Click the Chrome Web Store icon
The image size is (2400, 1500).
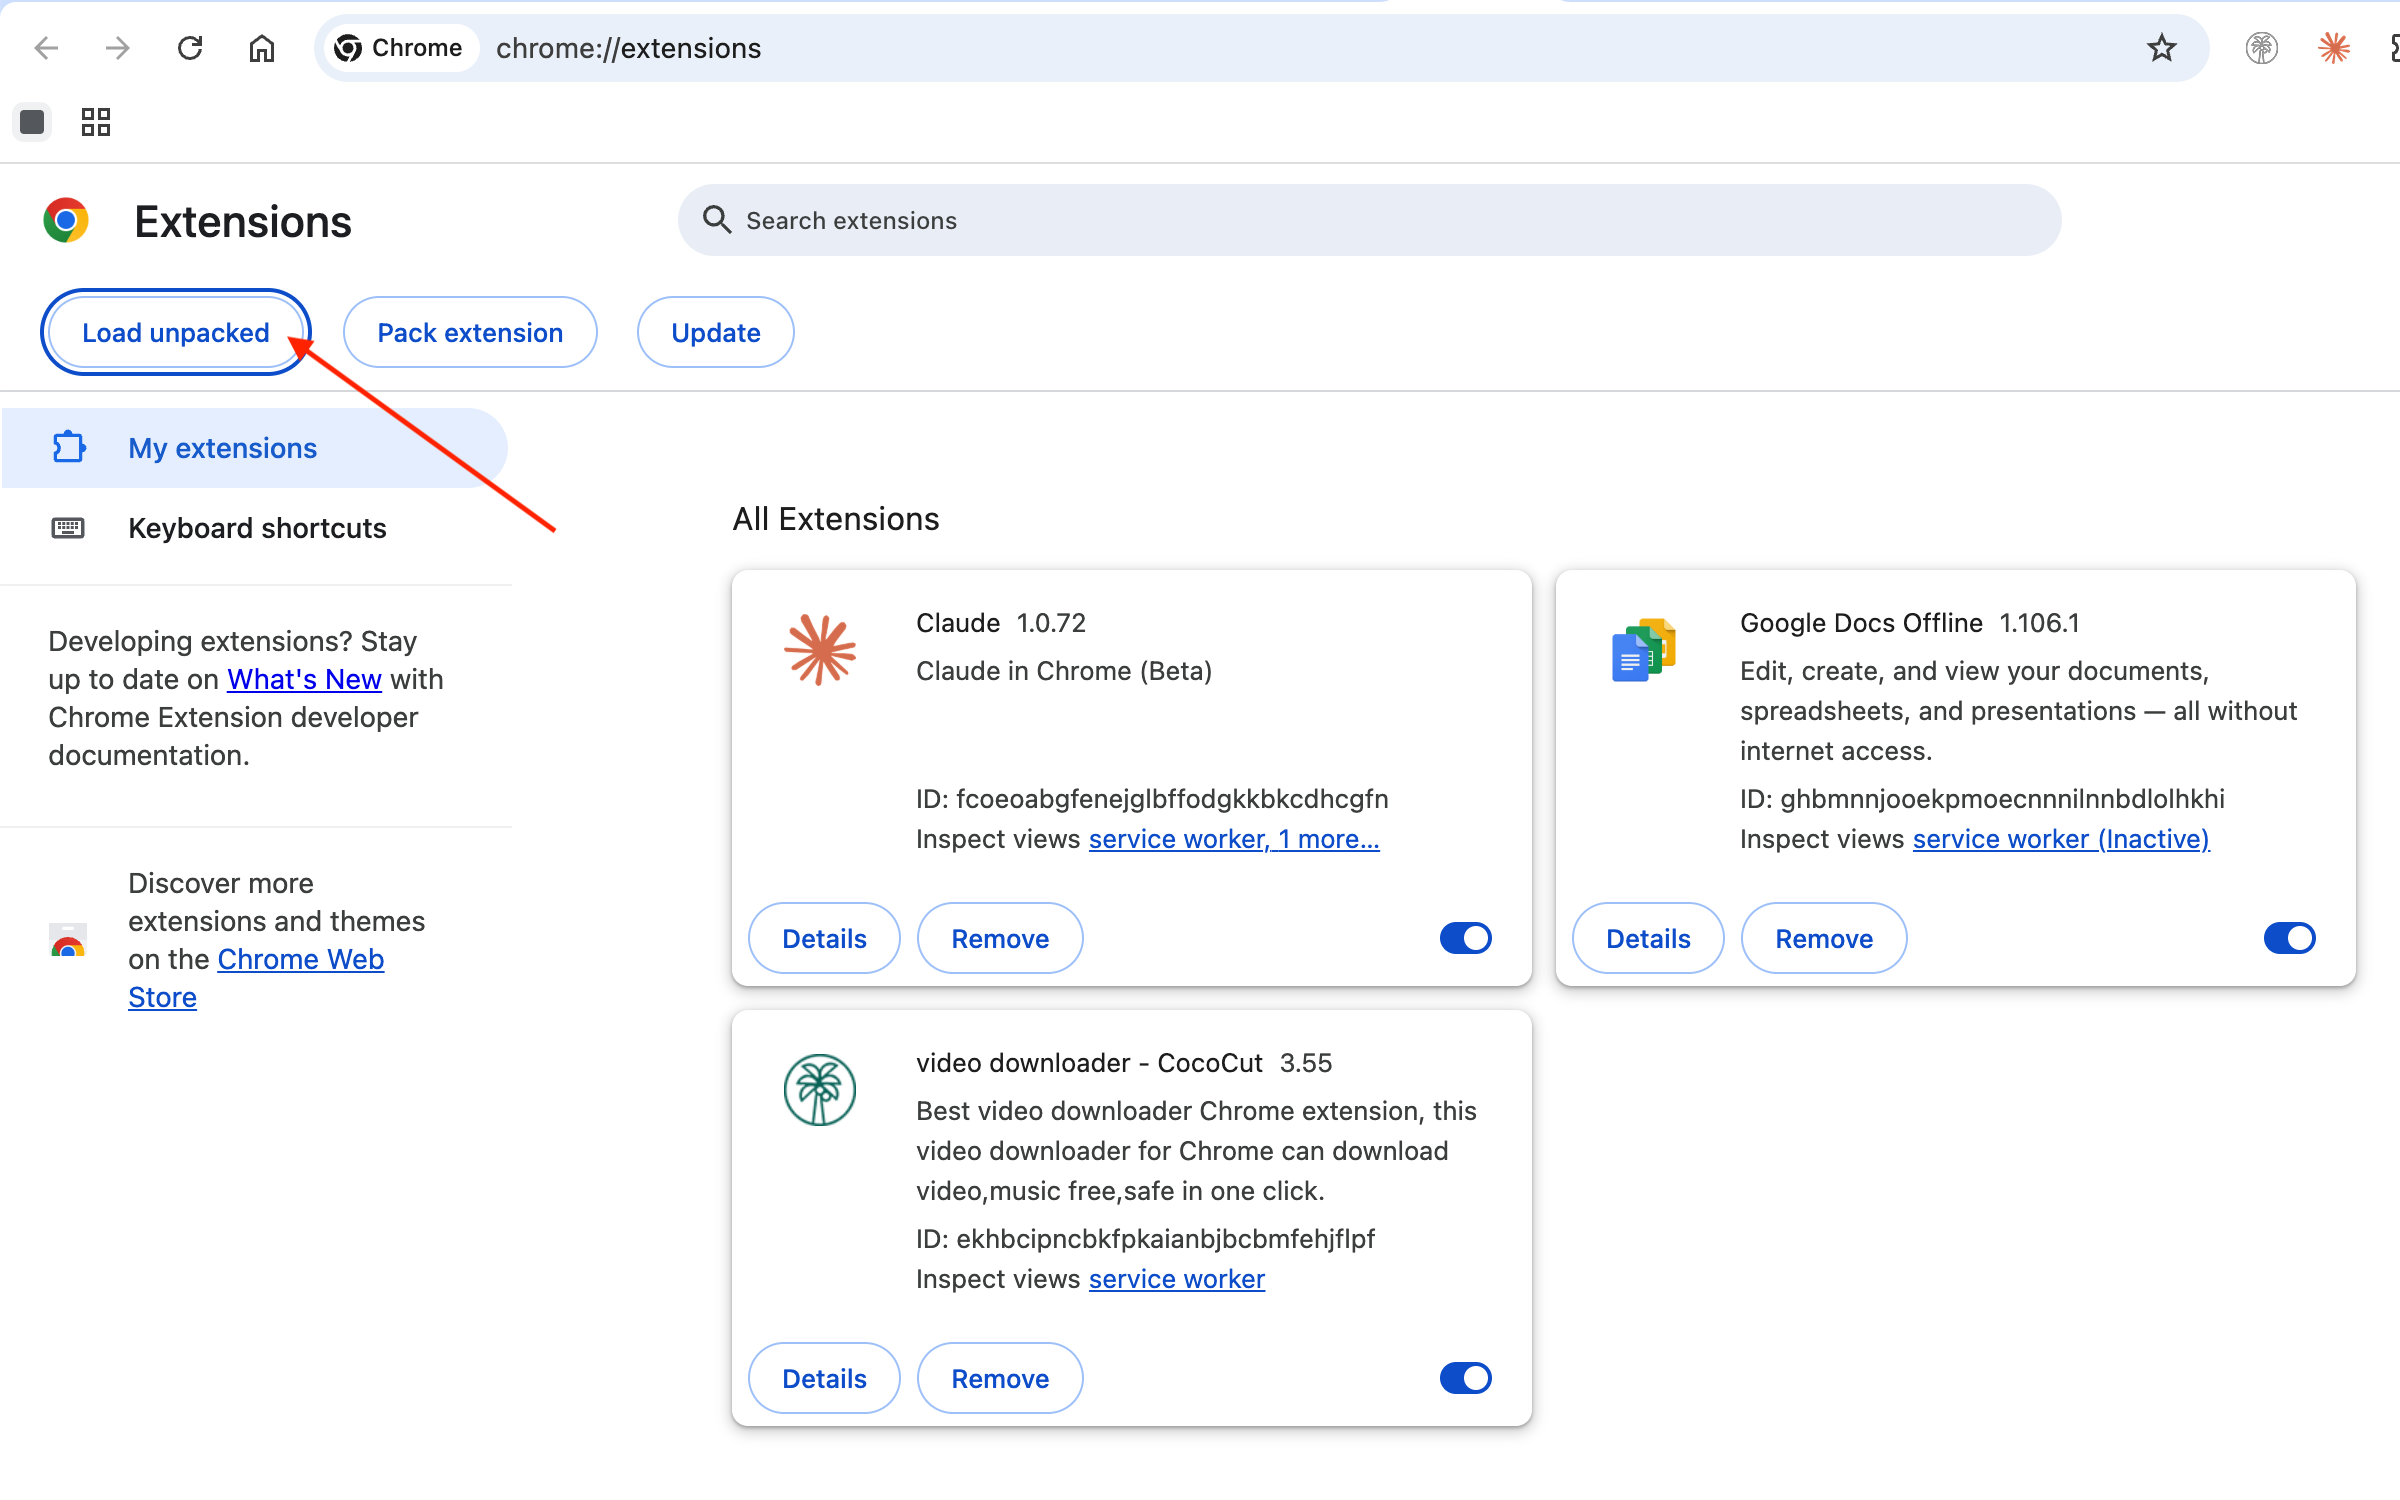click(x=68, y=940)
